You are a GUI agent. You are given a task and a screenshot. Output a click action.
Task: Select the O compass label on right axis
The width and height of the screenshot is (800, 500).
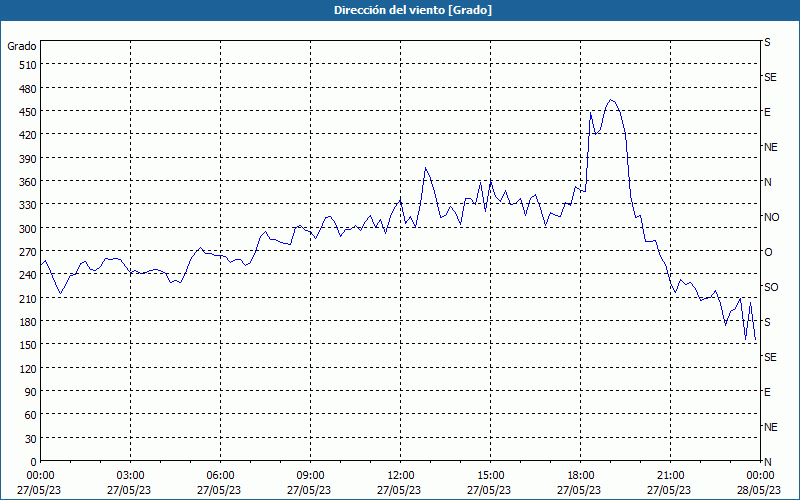point(768,252)
